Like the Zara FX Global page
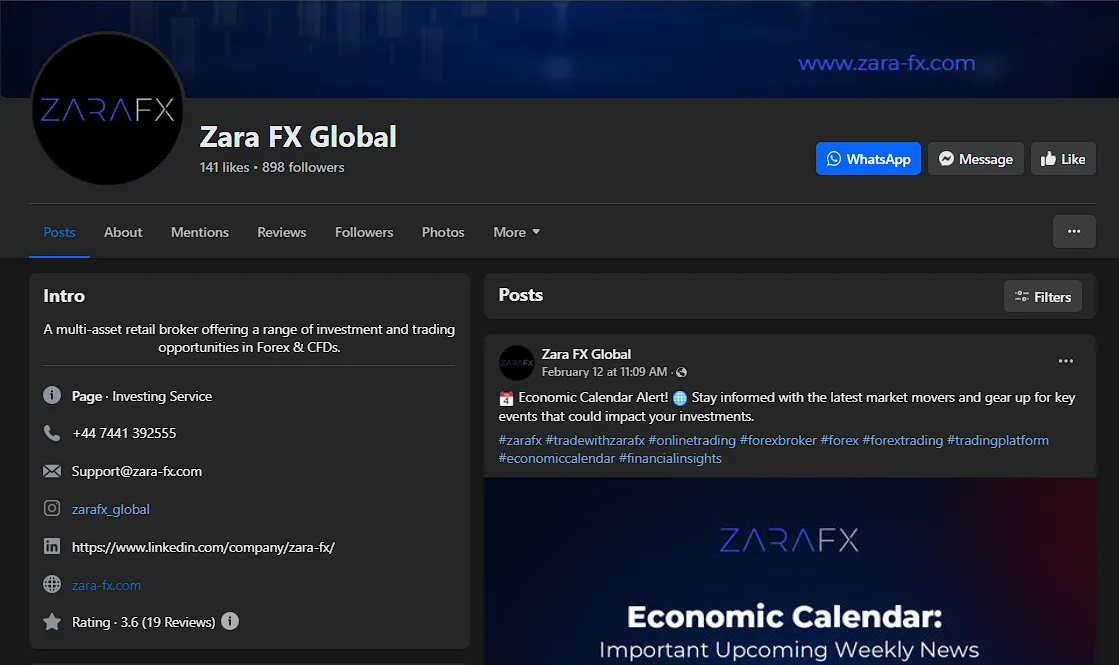The width and height of the screenshot is (1119, 665). click(1063, 158)
